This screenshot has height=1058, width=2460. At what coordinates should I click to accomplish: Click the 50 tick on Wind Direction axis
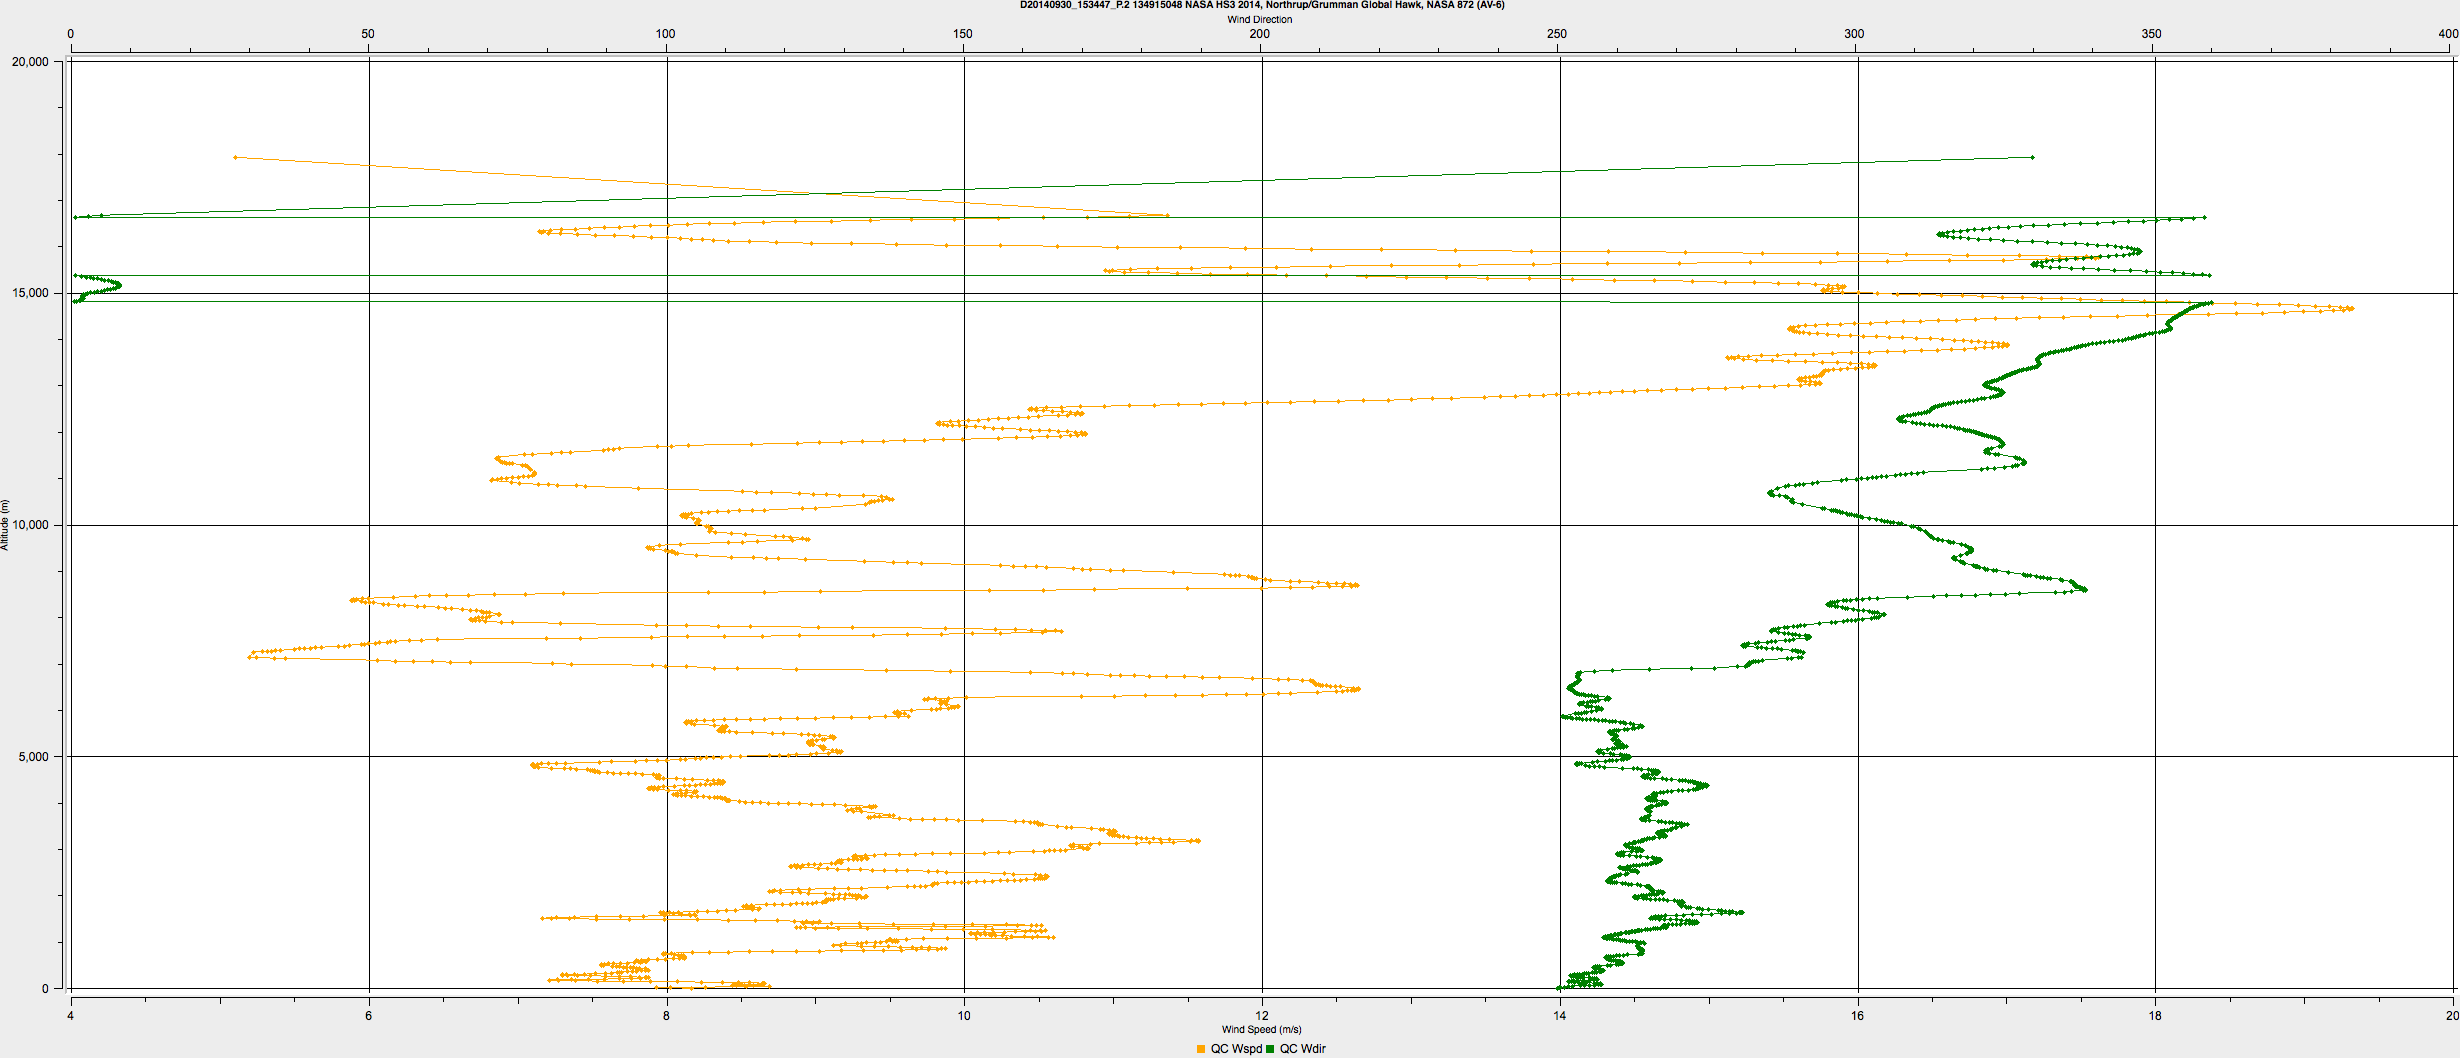[368, 34]
